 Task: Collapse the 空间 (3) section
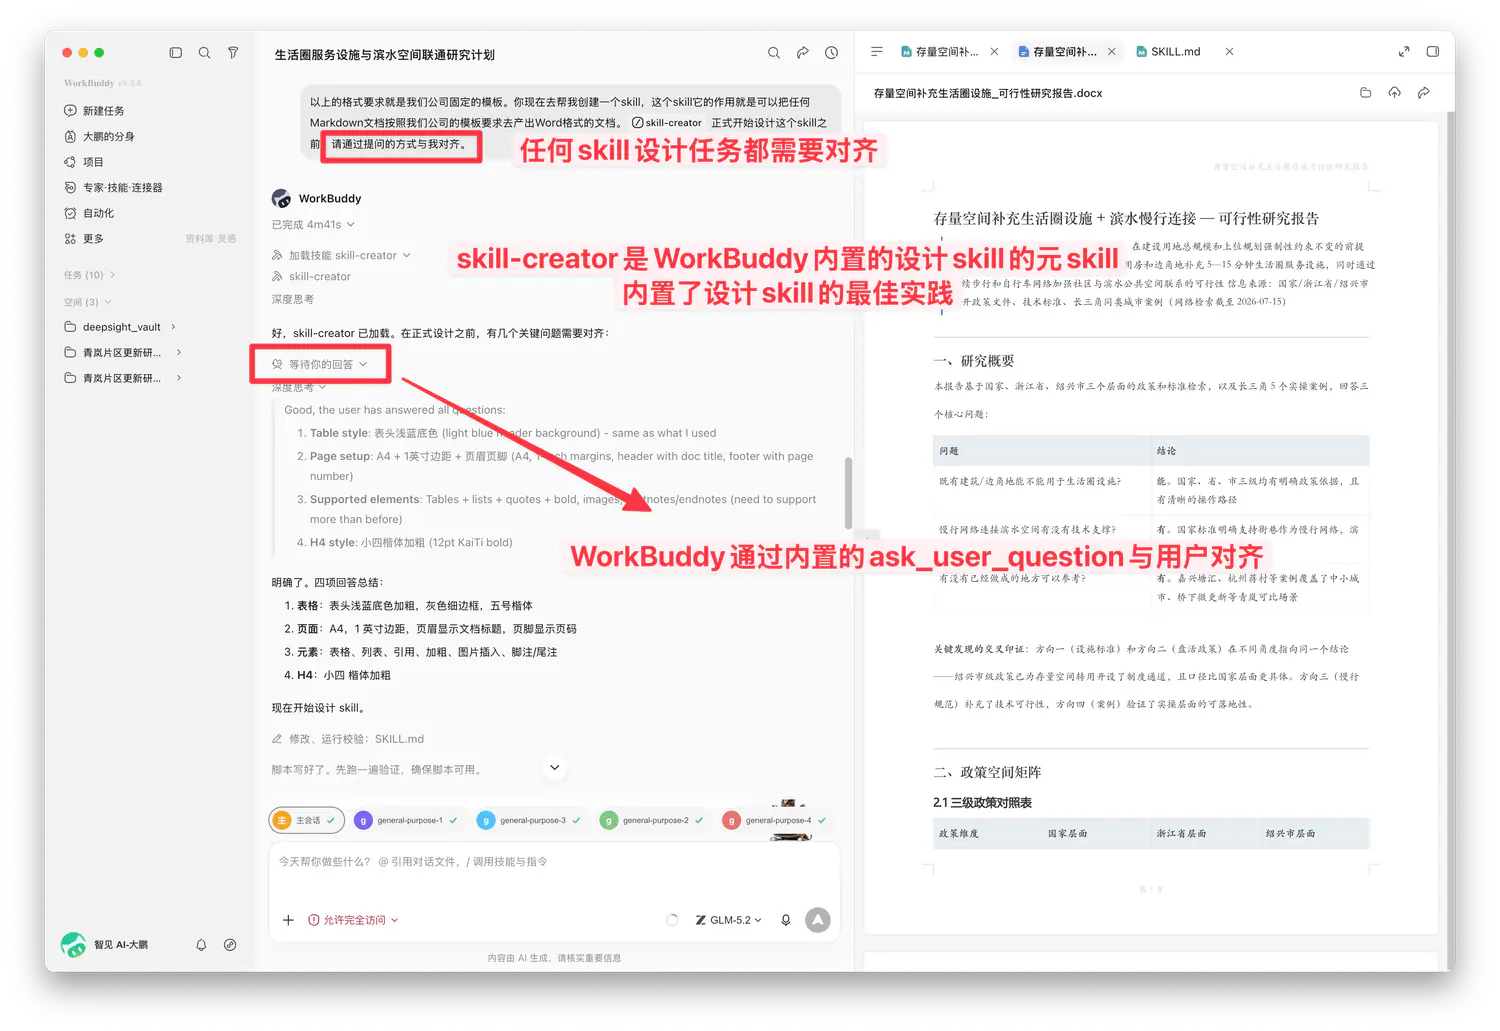point(88,302)
